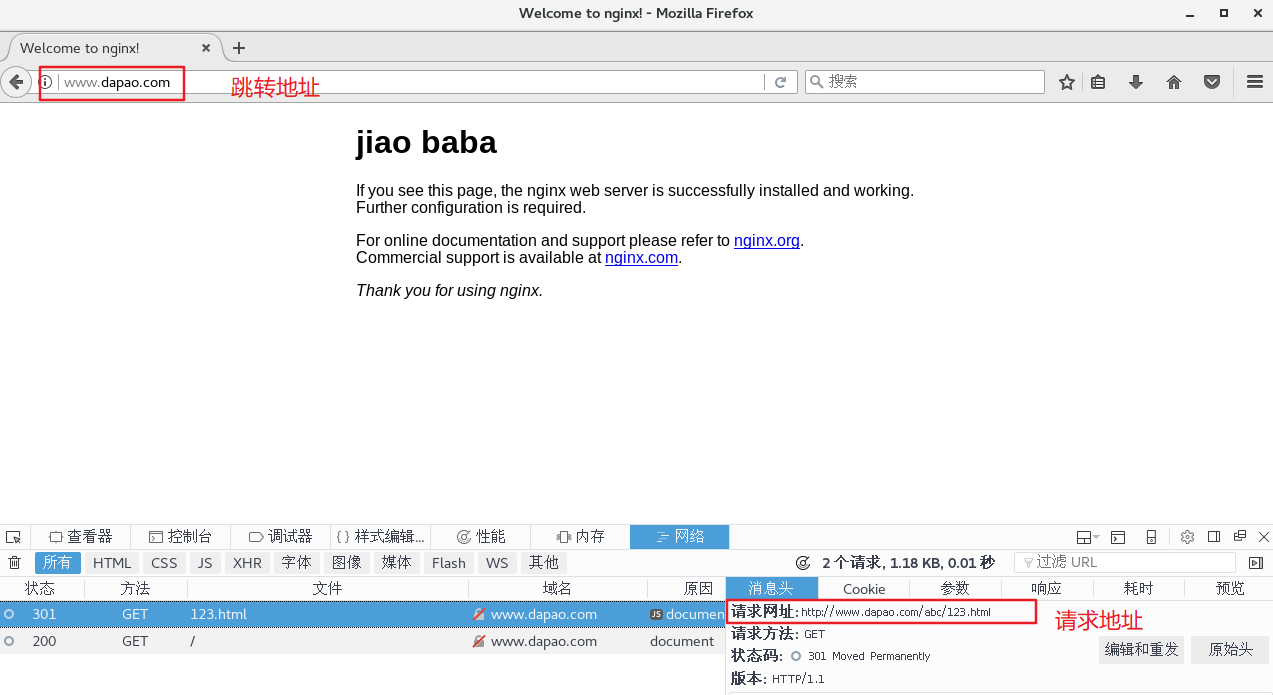Toggle the 其他 other filter

point(544,563)
